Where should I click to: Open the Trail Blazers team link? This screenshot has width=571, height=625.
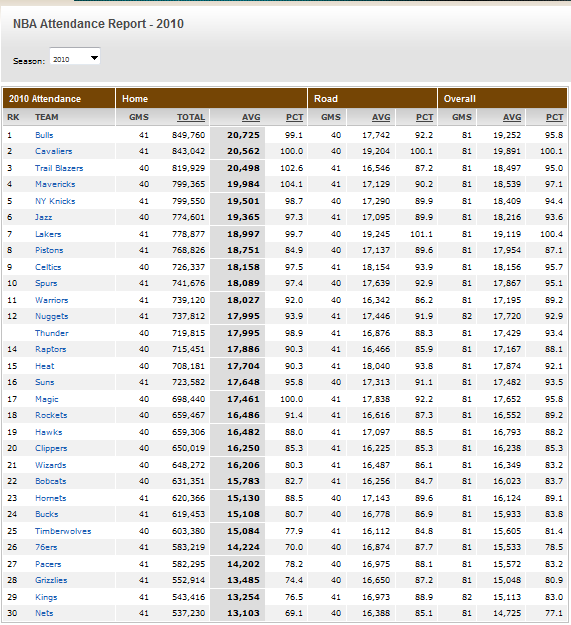59,168
